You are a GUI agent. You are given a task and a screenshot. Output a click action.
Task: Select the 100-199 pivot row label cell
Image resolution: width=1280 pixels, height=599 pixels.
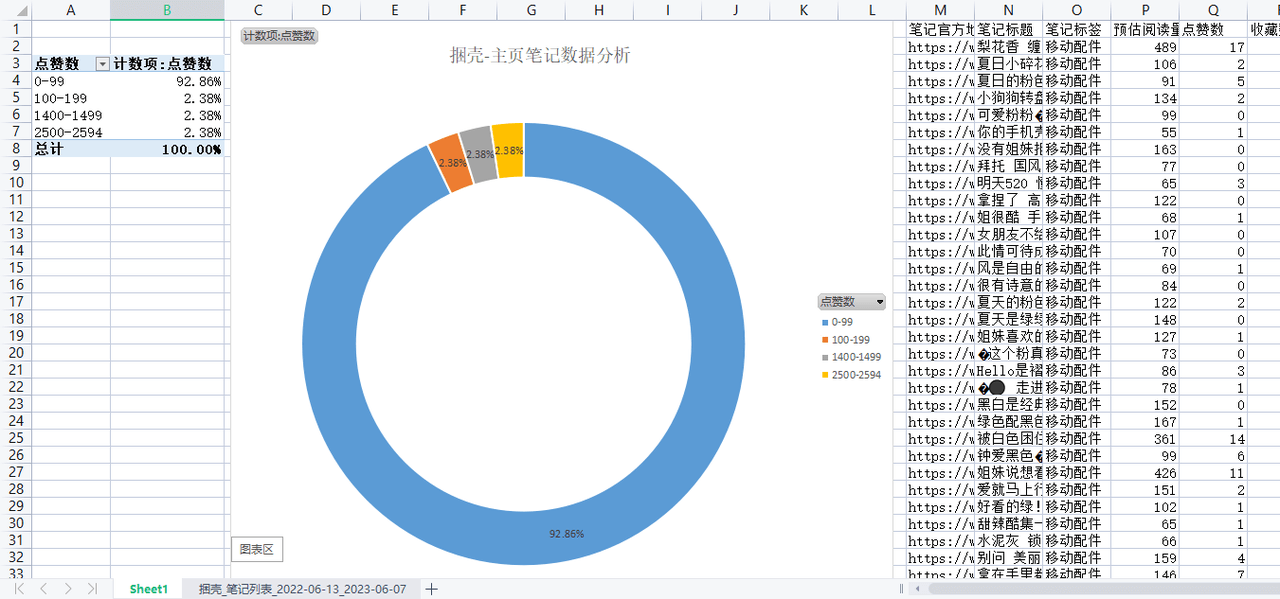(70, 98)
